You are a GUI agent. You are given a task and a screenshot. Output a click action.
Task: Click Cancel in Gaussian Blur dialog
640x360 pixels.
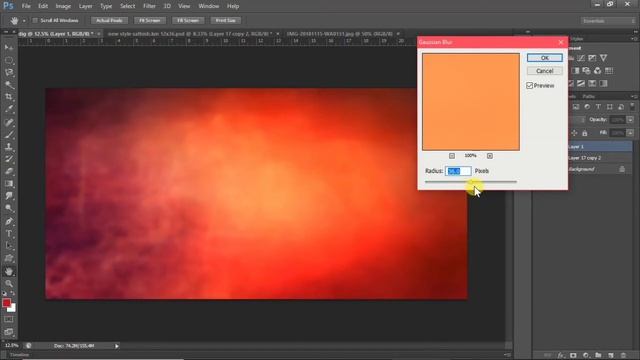pos(544,71)
